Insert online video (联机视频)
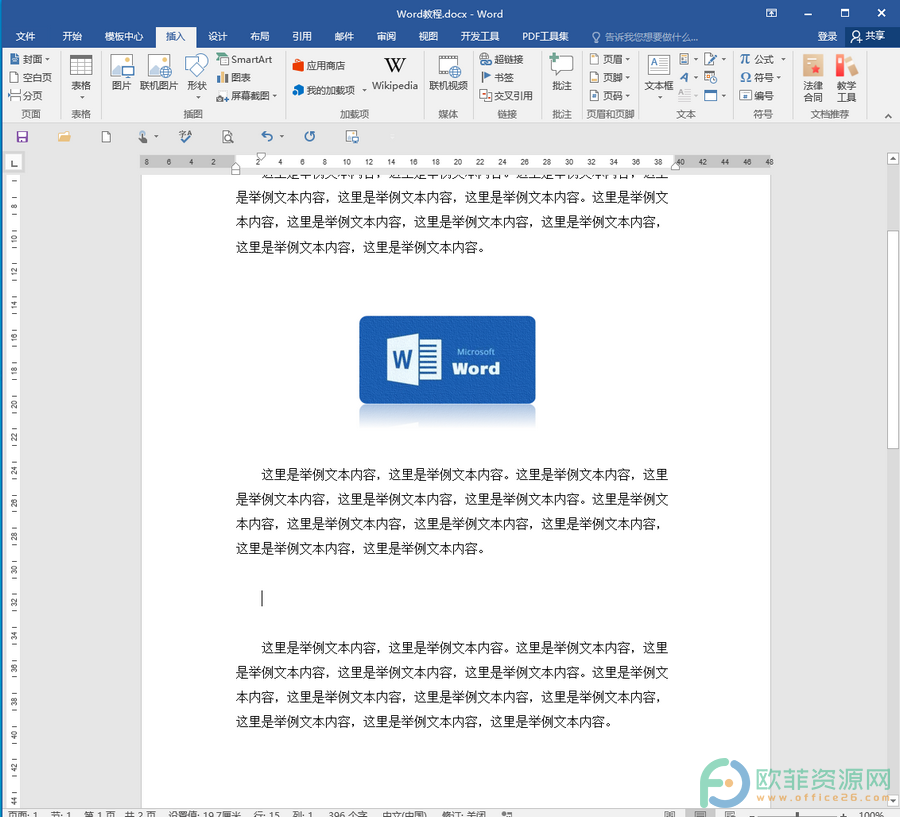 [x=449, y=73]
